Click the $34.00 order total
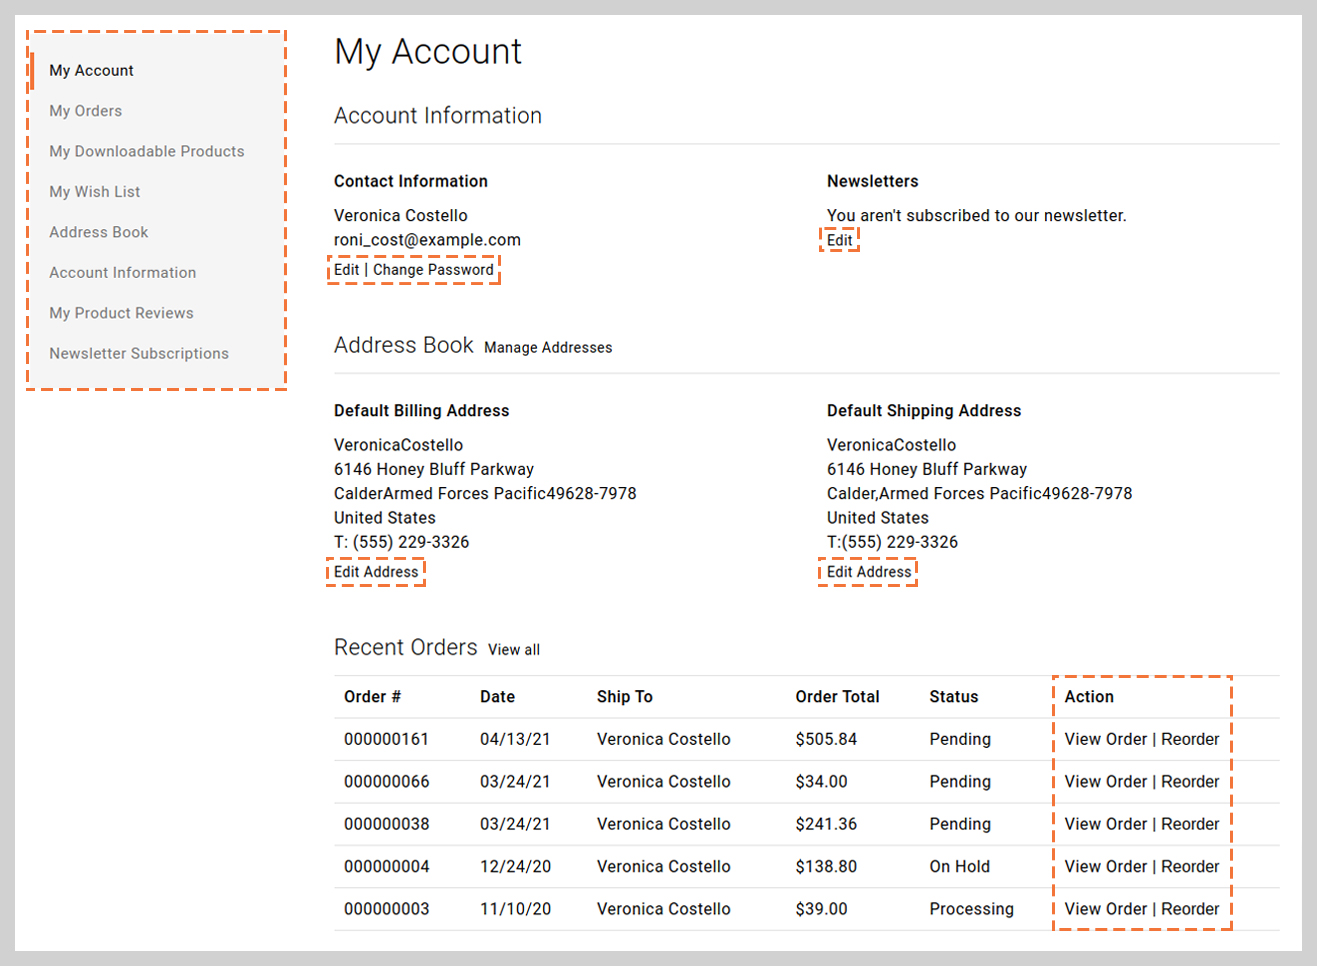The height and width of the screenshot is (966, 1317). (x=822, y=782)
